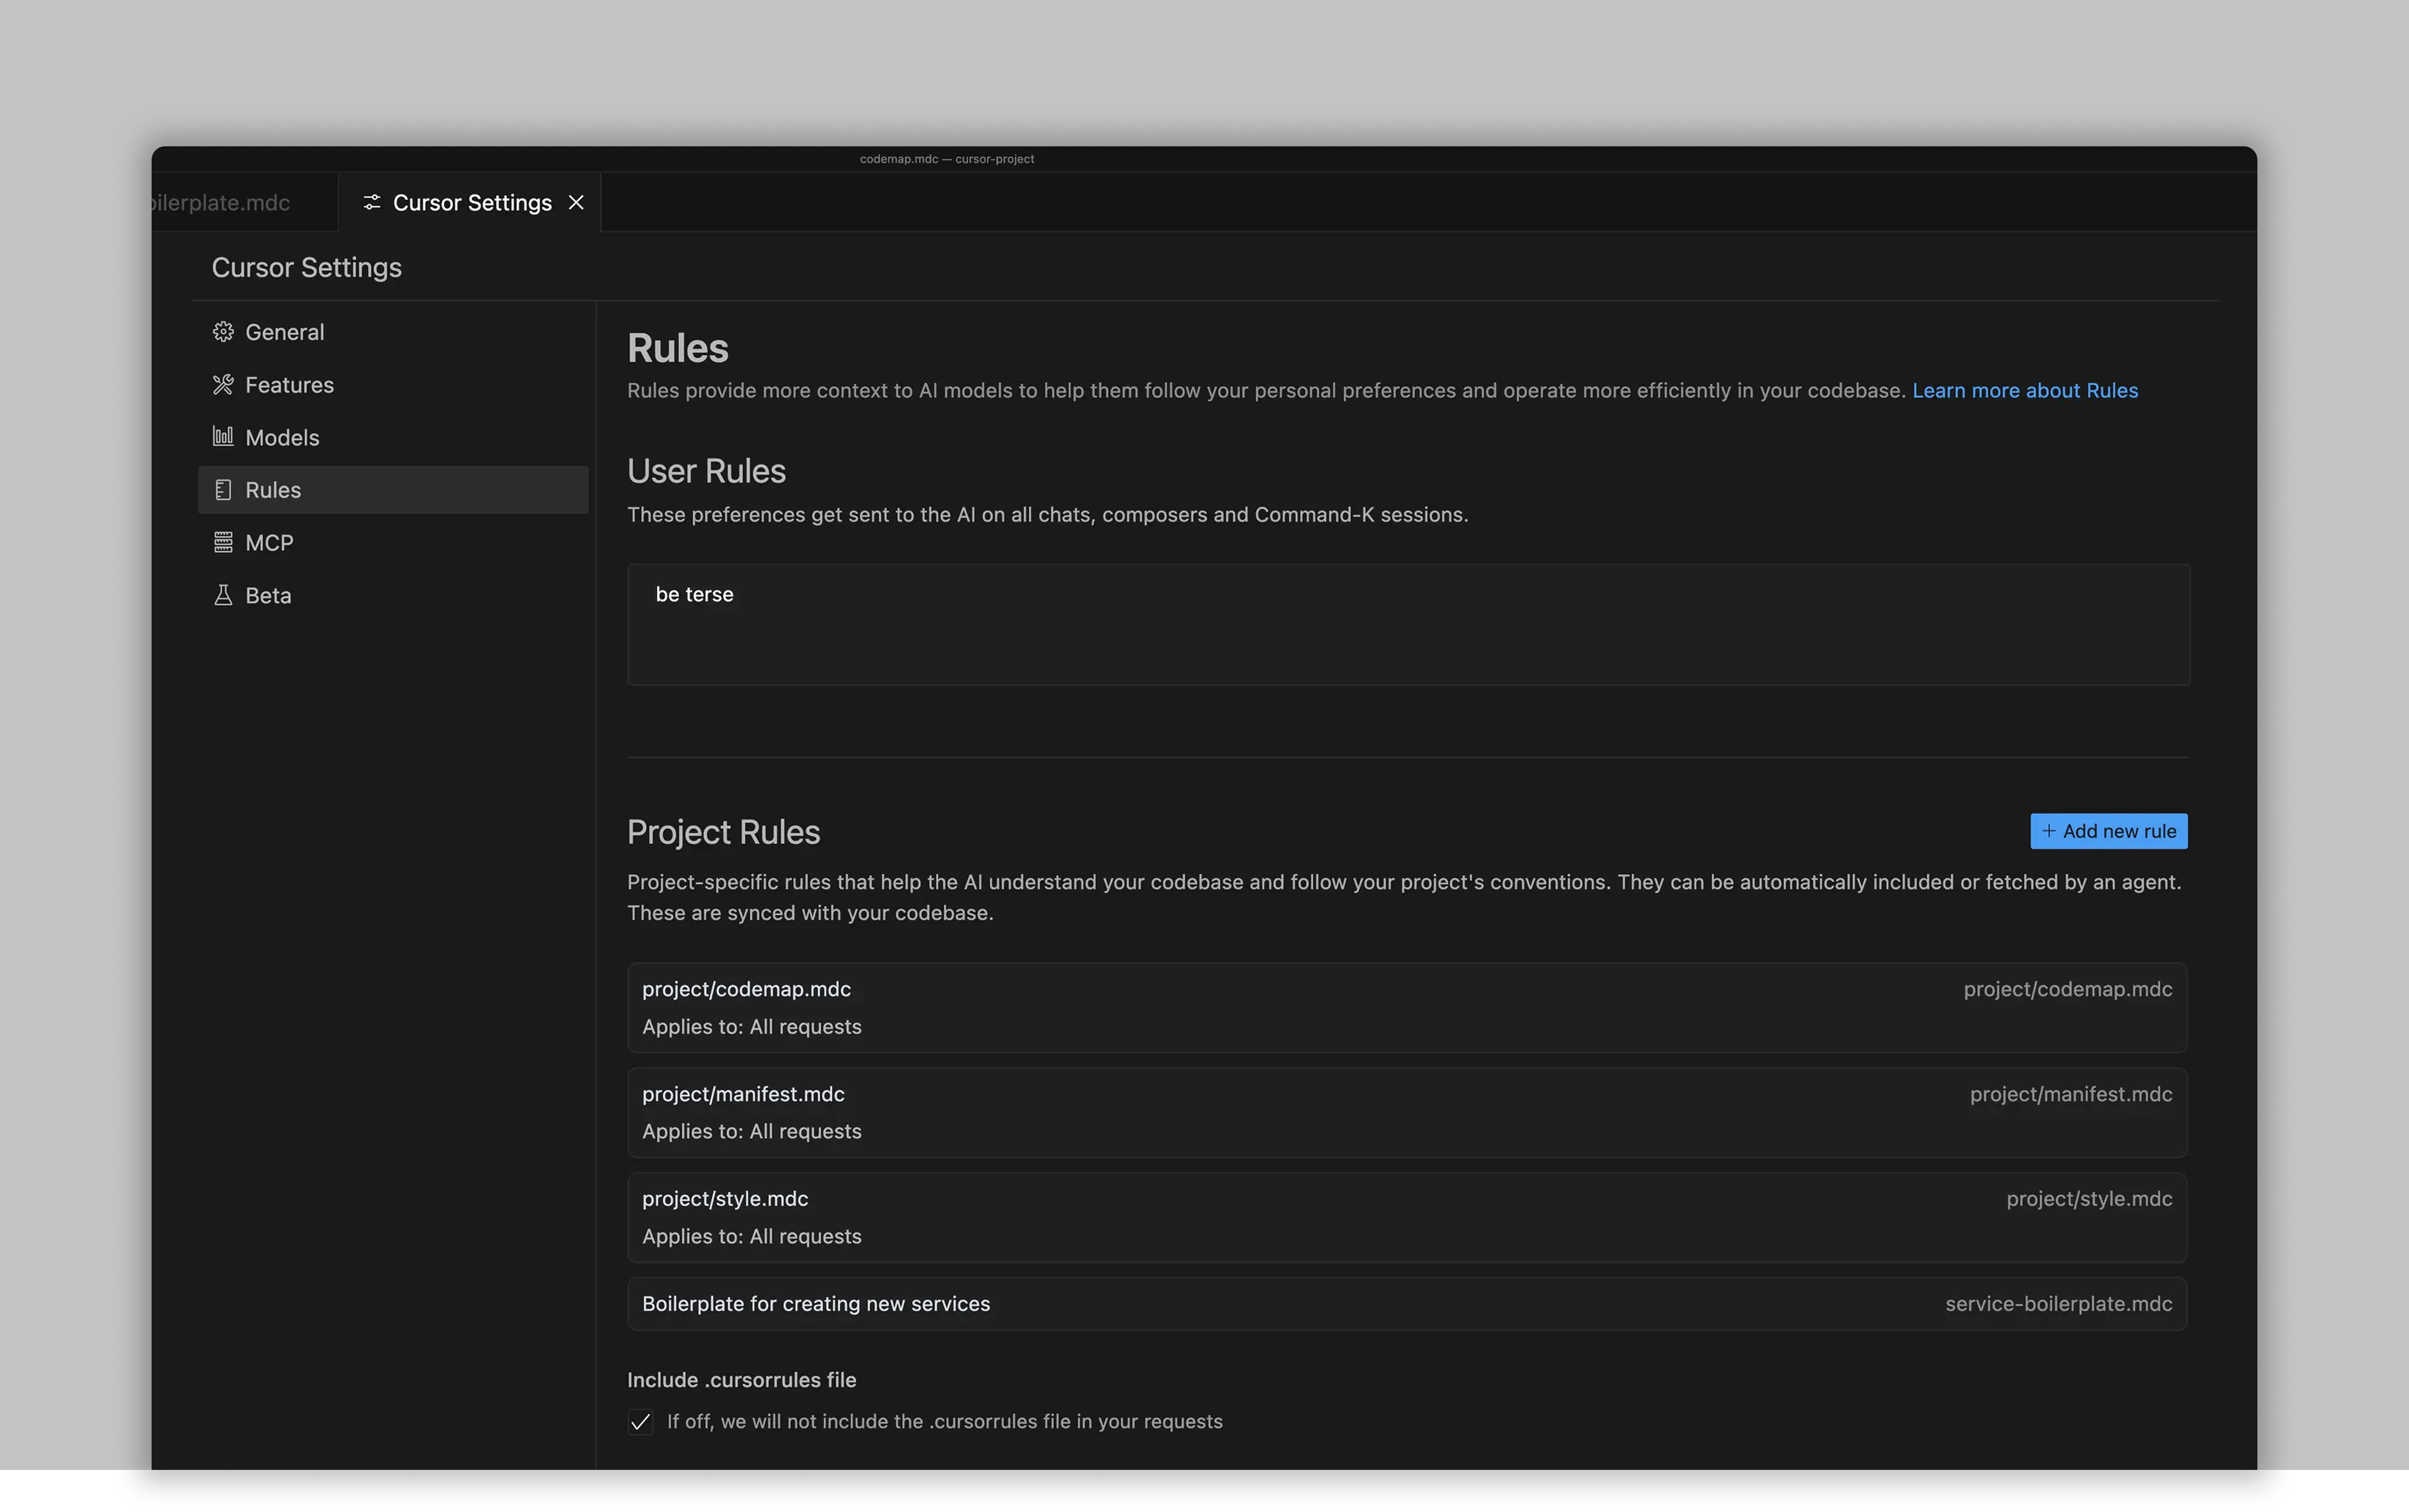Image resolution: width=2409 pixels, height=1512 pixels.
Task: Click the sliders icon on Cursor Settings tab
Action: [372, 203]
